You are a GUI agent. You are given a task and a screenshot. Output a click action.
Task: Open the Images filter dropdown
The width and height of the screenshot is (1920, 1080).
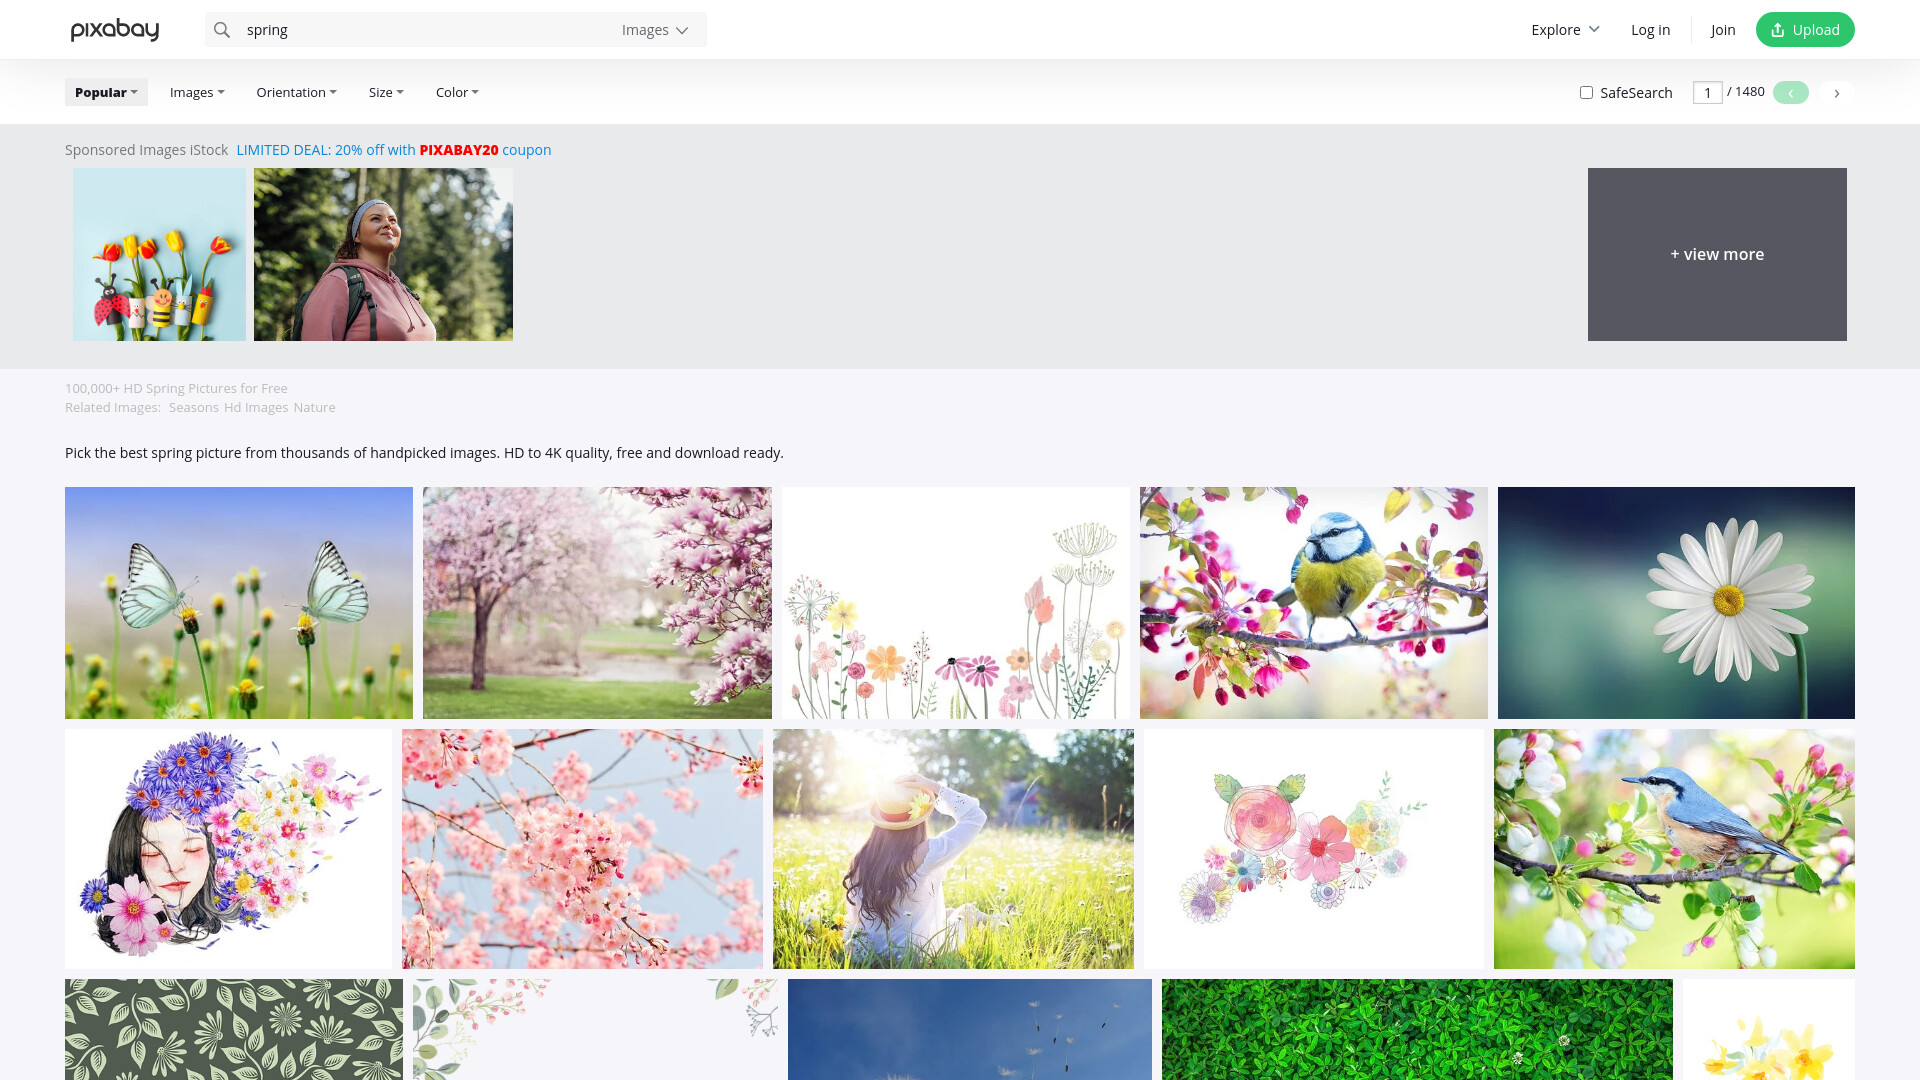point(197,92)
